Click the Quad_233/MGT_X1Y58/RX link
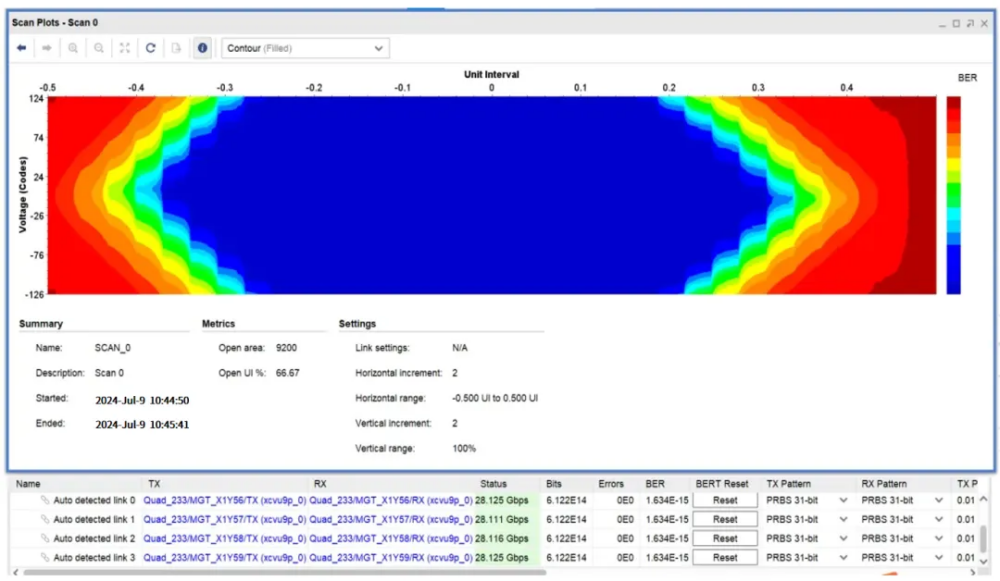Screen dimensions: 1000x581 (x=390, y=539)
